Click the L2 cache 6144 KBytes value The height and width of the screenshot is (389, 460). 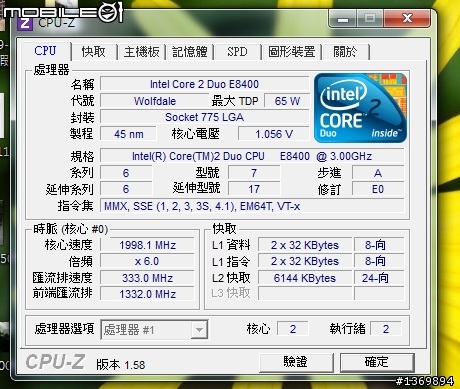click(x=305, y=278)
